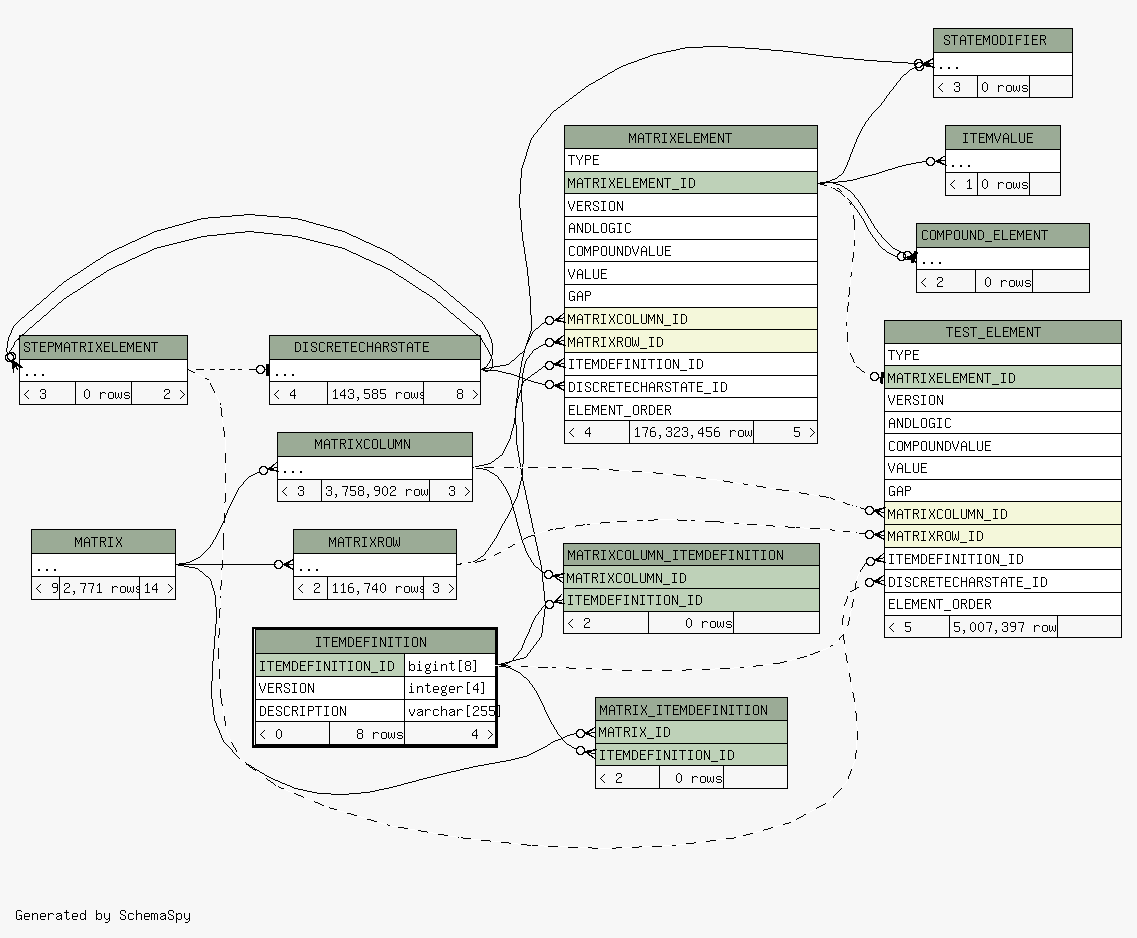Select ITEMDEFINITION_ID in MATRIXCOLUMN_ITEMDEFINITION table
The width and height of the screenshot is (1137, 938).
pos(691,600)
